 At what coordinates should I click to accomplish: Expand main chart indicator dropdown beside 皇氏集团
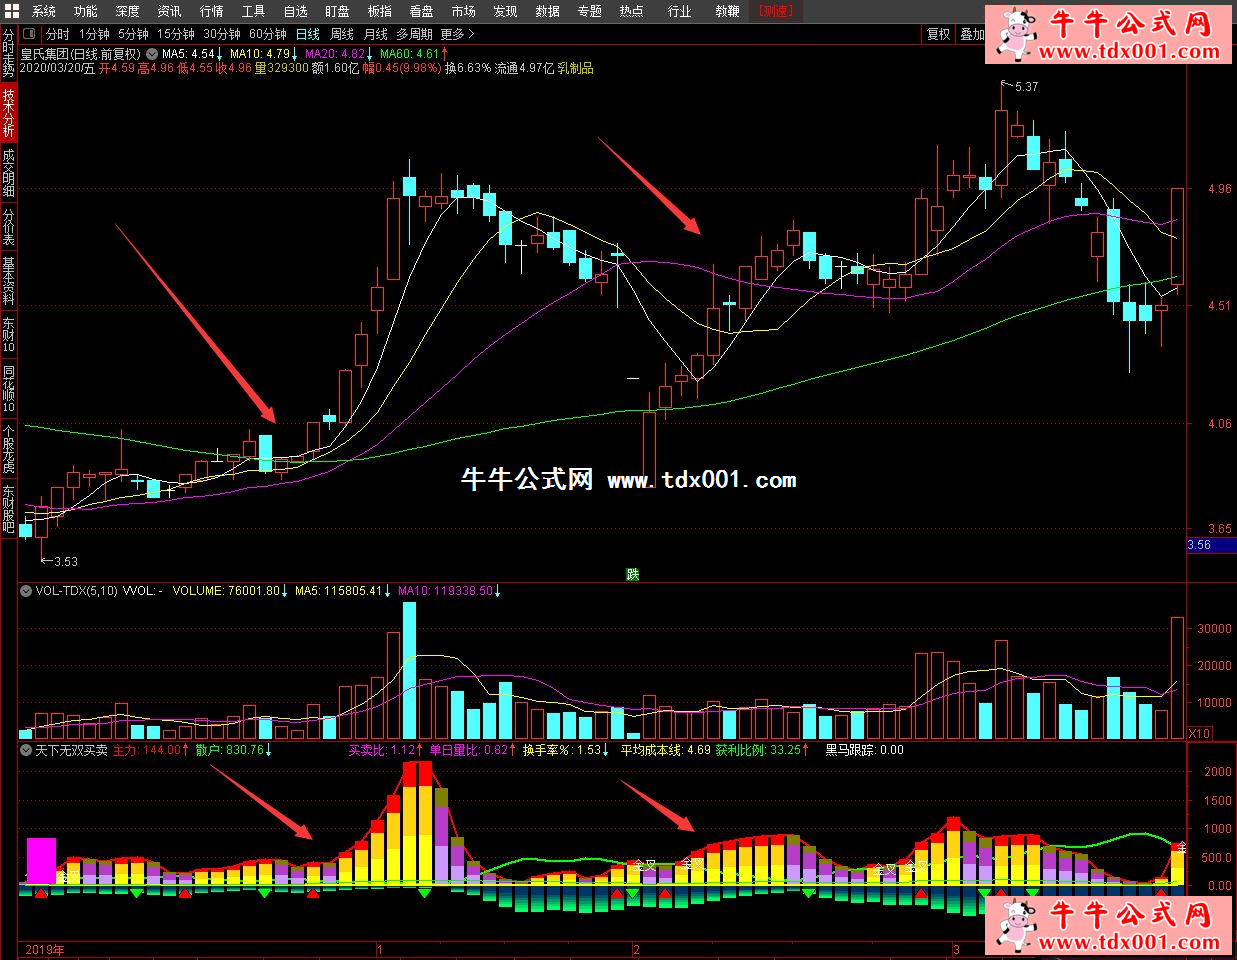pos(151,53)
